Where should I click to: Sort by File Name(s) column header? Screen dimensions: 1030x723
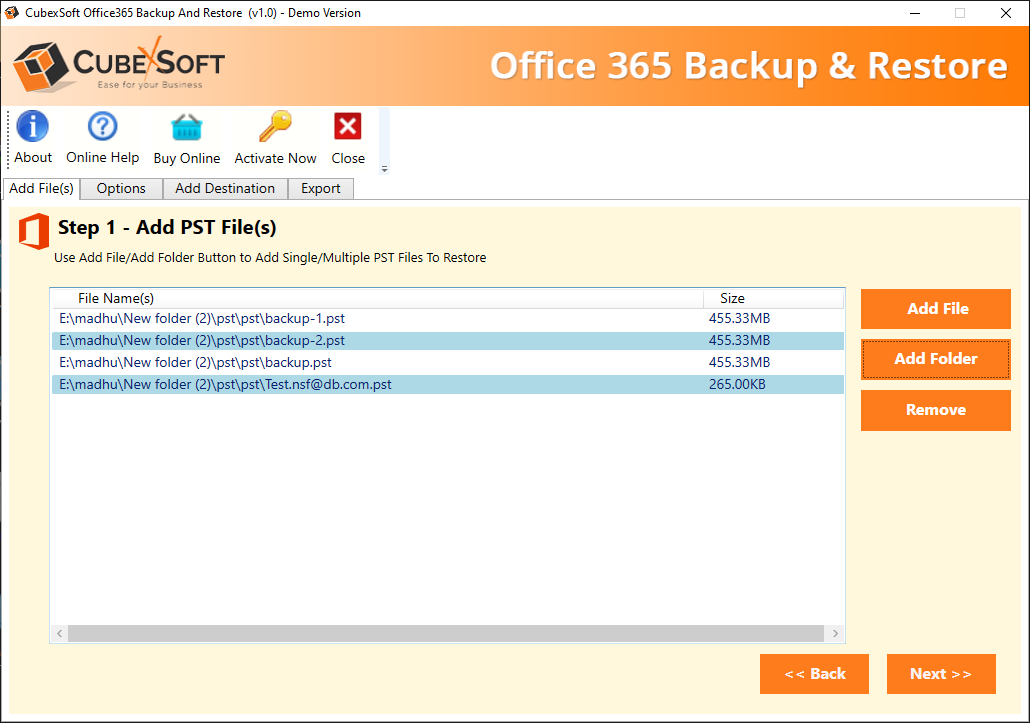378,298
